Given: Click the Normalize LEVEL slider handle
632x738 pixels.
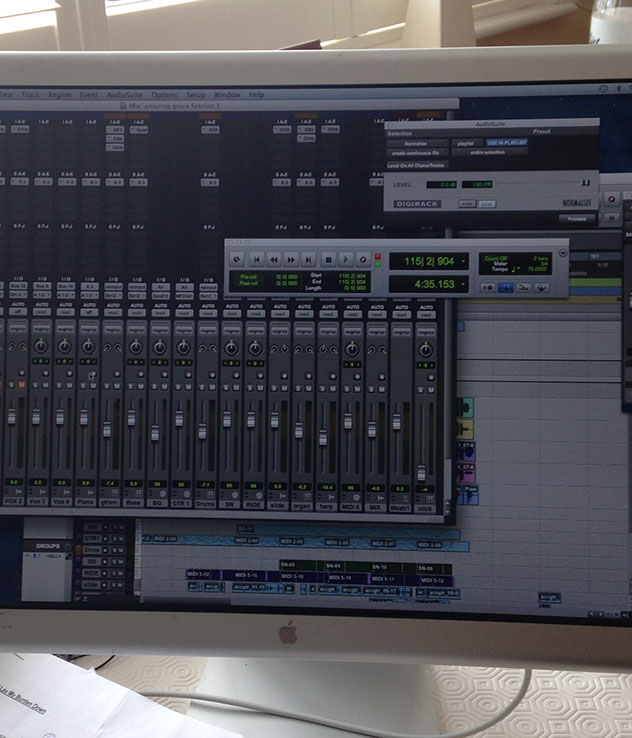Looking at the screenshot, I should tap(585, 183).
